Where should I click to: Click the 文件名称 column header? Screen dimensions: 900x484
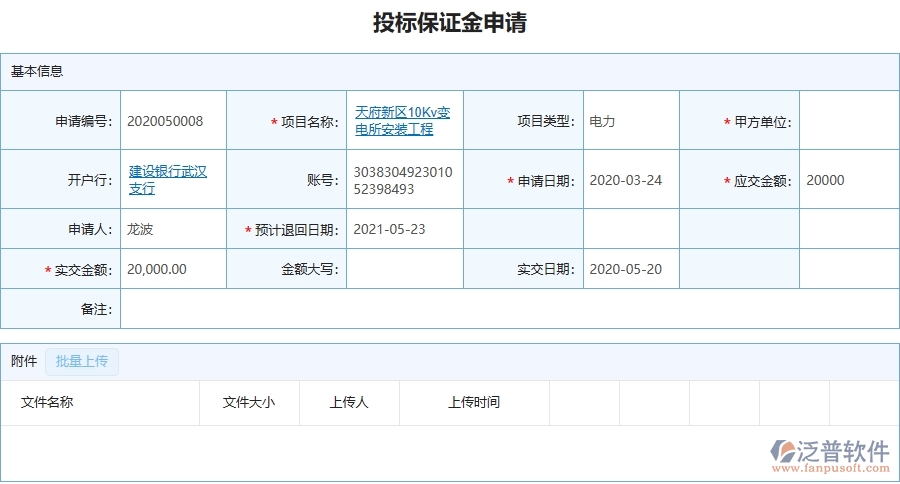pyautogui.click(x=47, y=402)
